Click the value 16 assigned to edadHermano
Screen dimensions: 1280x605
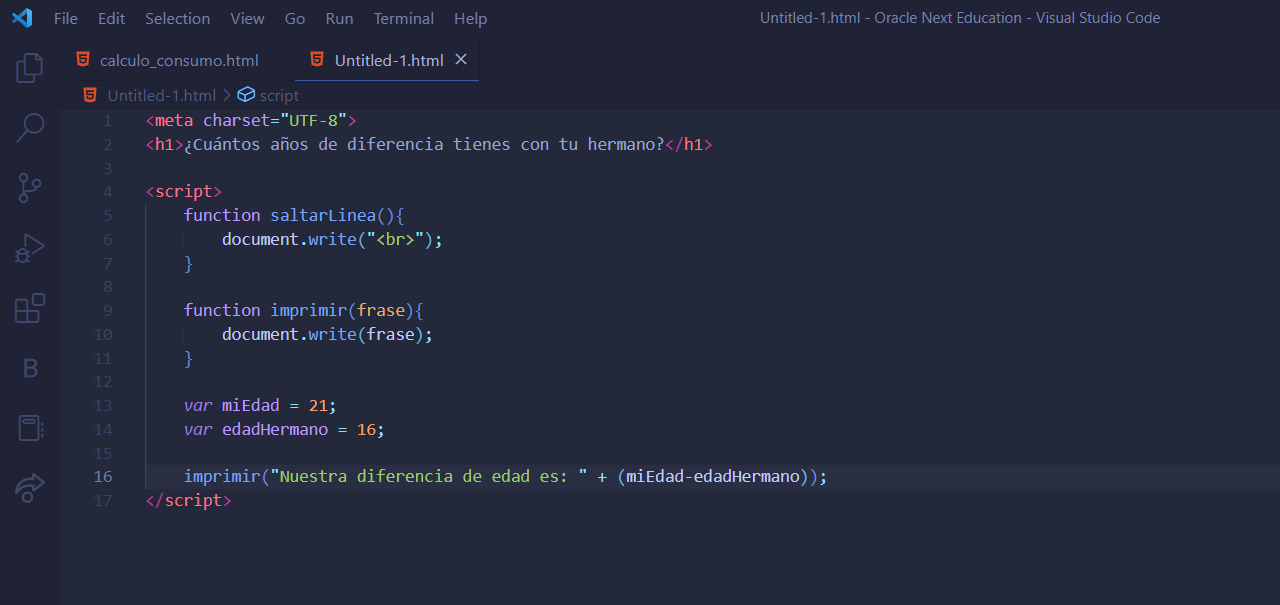[x=366, y=430]
